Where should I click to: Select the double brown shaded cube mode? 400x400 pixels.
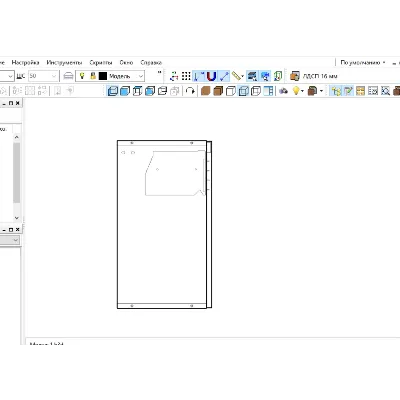[218, 91]
